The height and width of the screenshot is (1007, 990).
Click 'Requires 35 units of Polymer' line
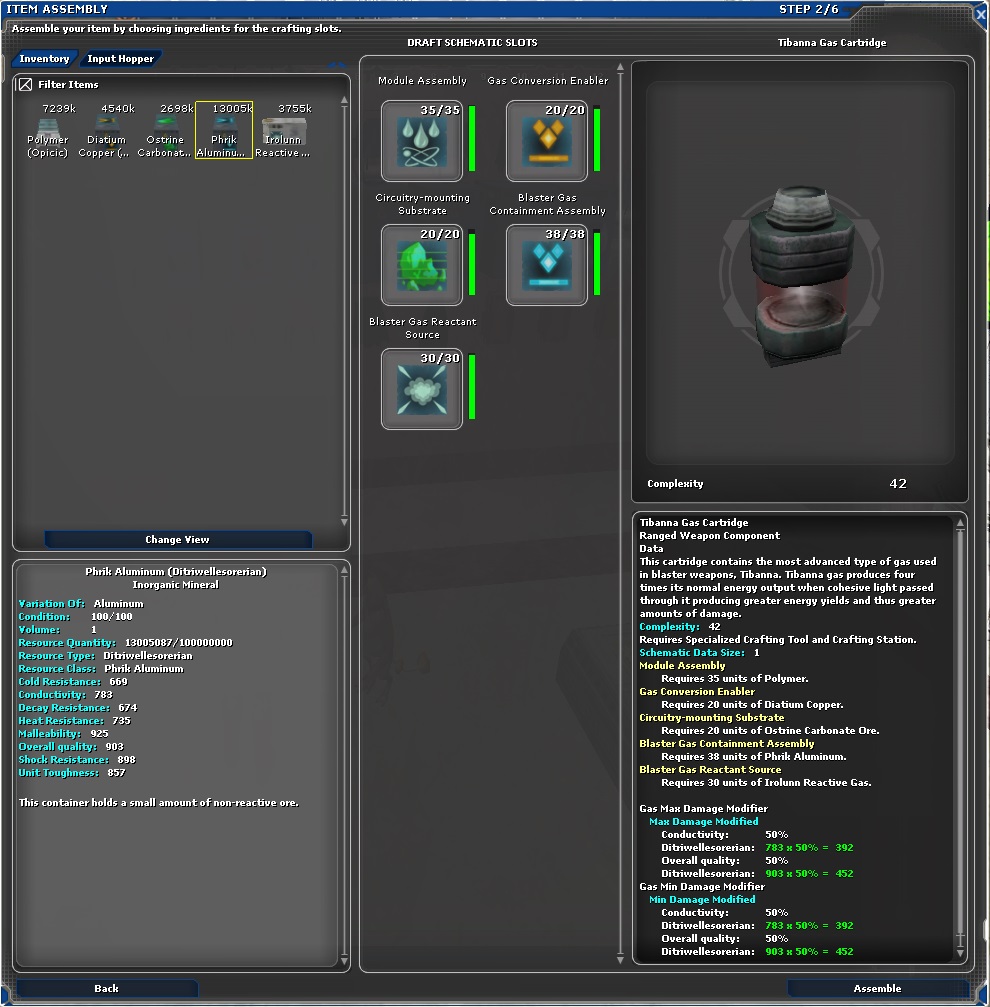point(734,678)
